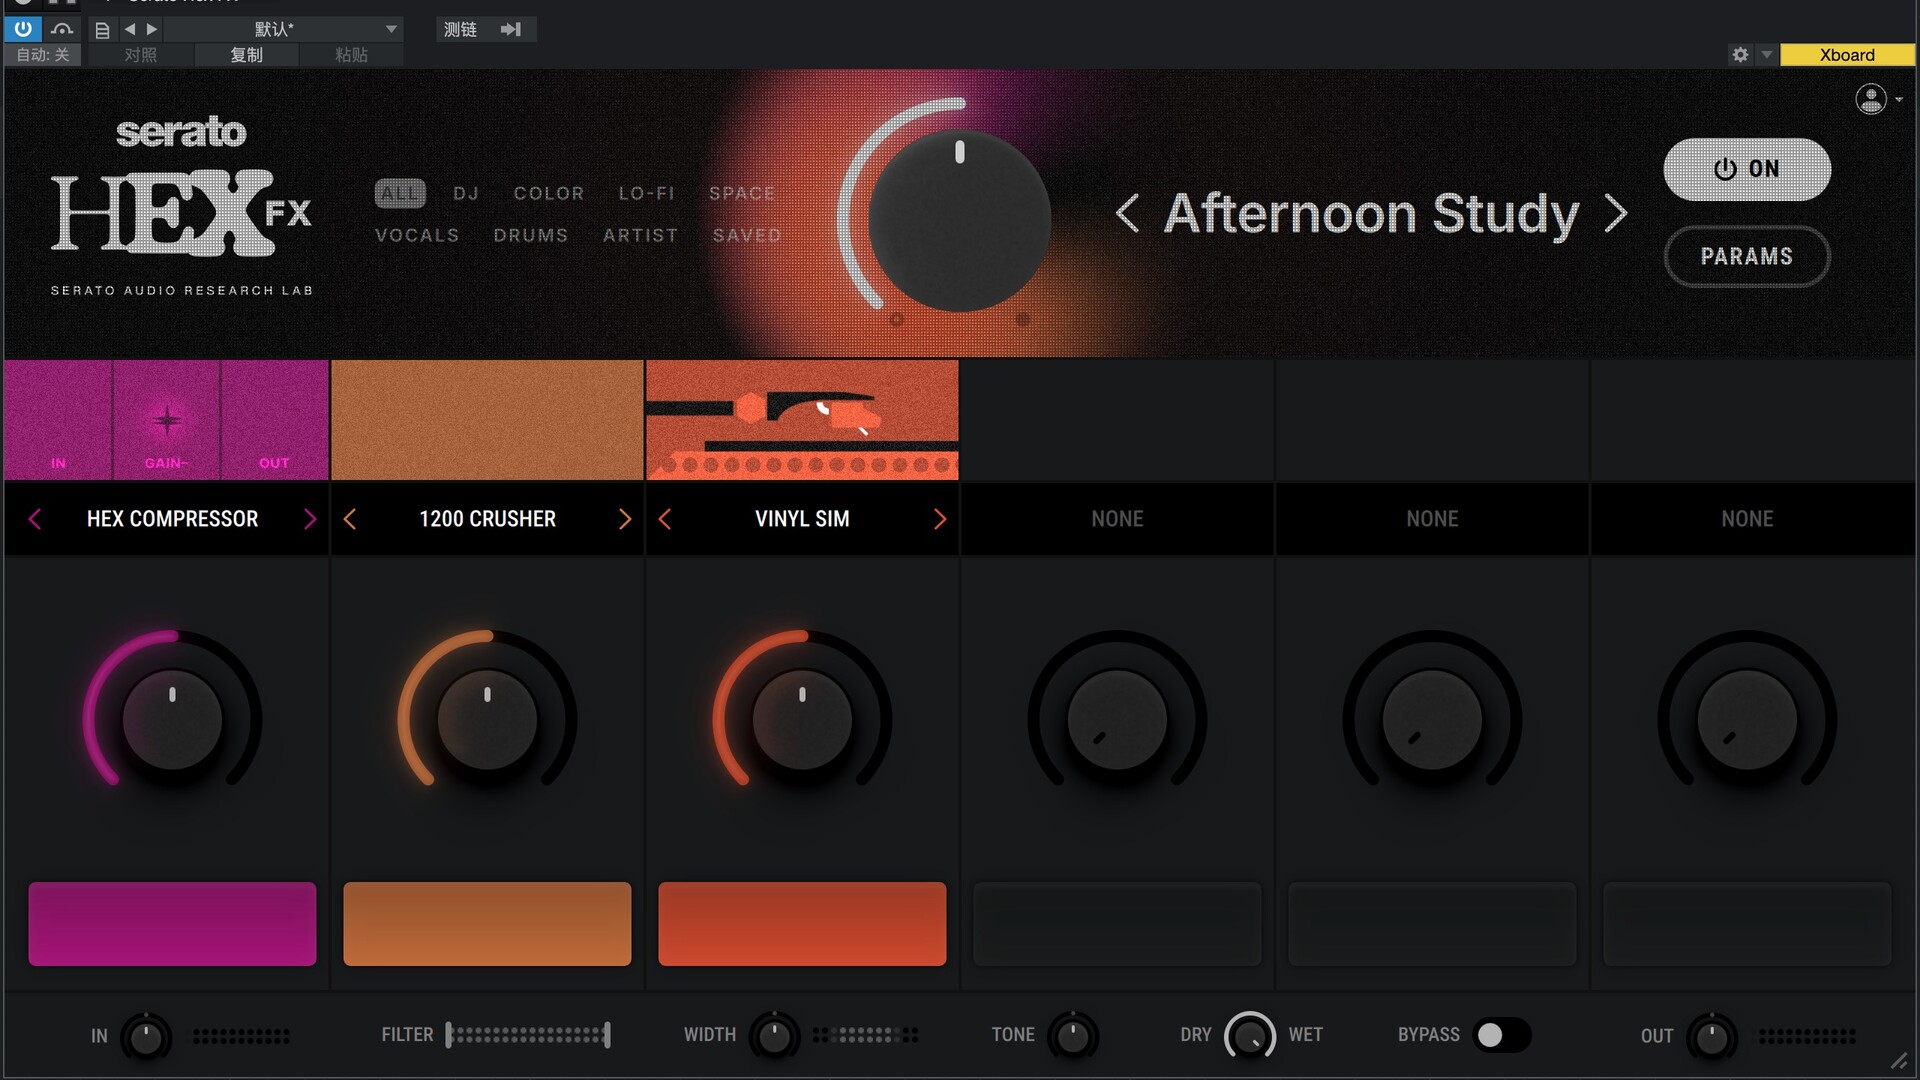Select next effect after 1200 CRUSHER
The width and height of the screenshot is (1920, 1080).
pyautogui.click(x=625, y=519)
